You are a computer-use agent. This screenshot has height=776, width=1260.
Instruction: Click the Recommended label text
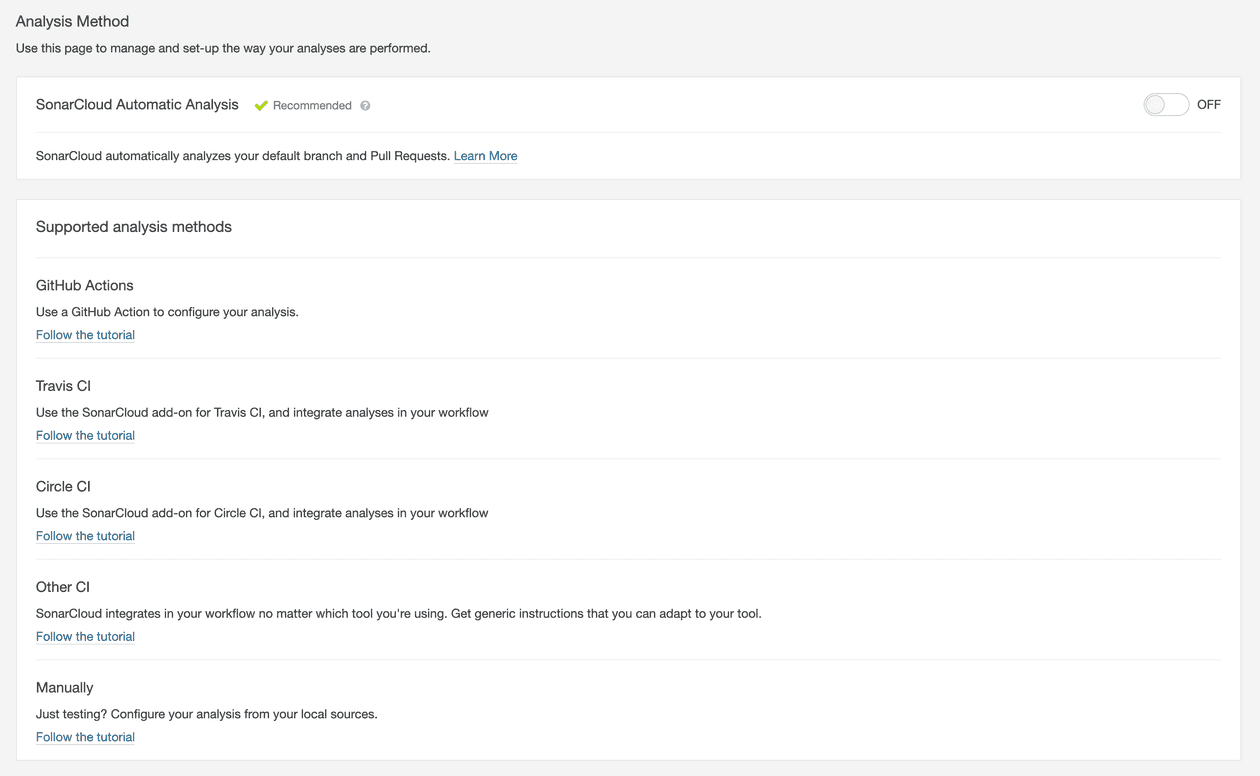312,105
